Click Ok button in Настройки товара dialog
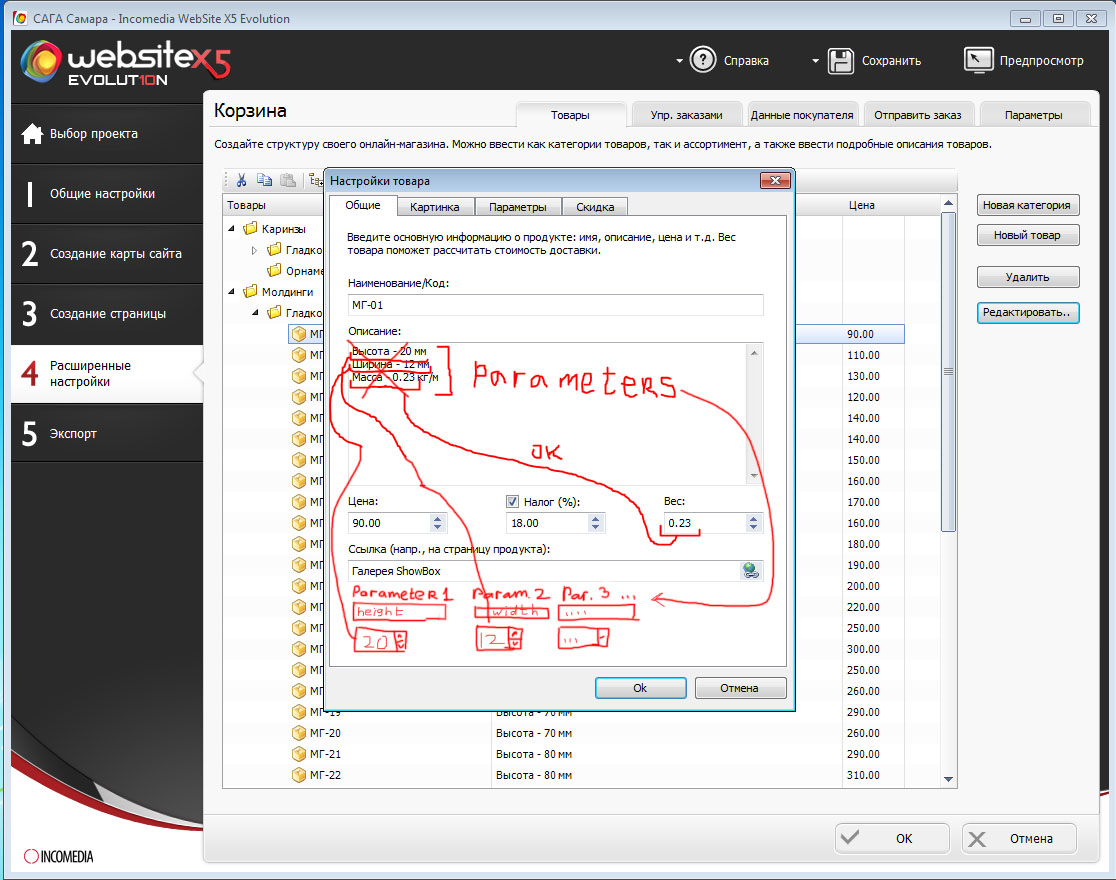This screenshot has width=1116, height=880. click(x=640, y=688)
